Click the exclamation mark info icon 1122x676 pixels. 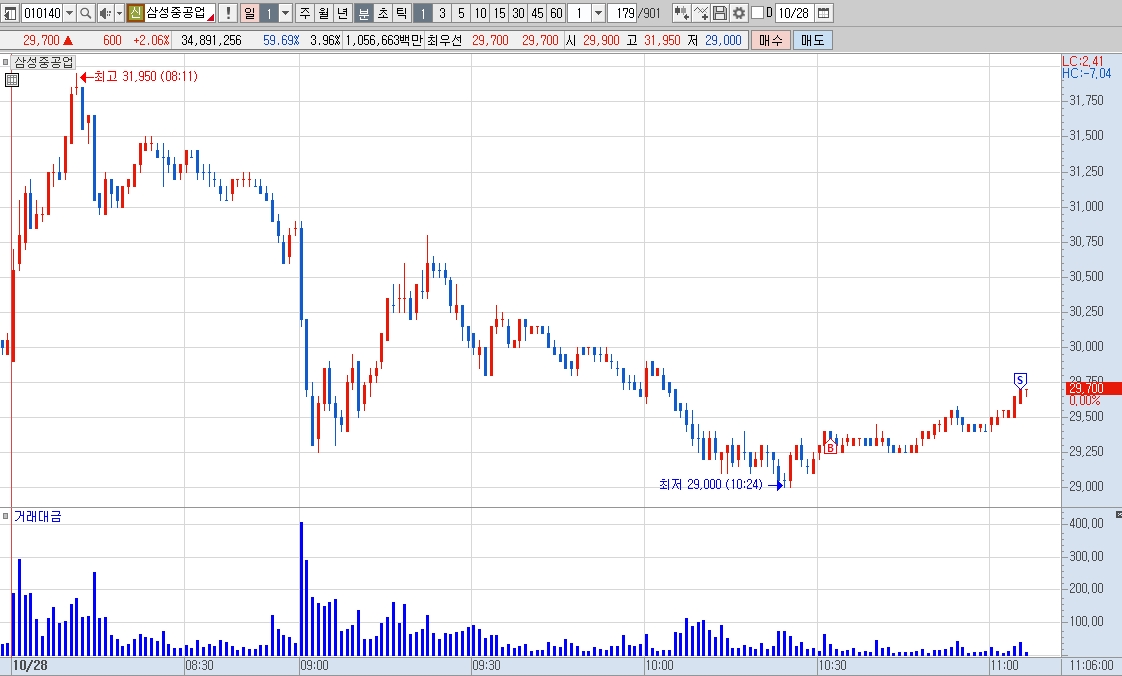(228, 13)
